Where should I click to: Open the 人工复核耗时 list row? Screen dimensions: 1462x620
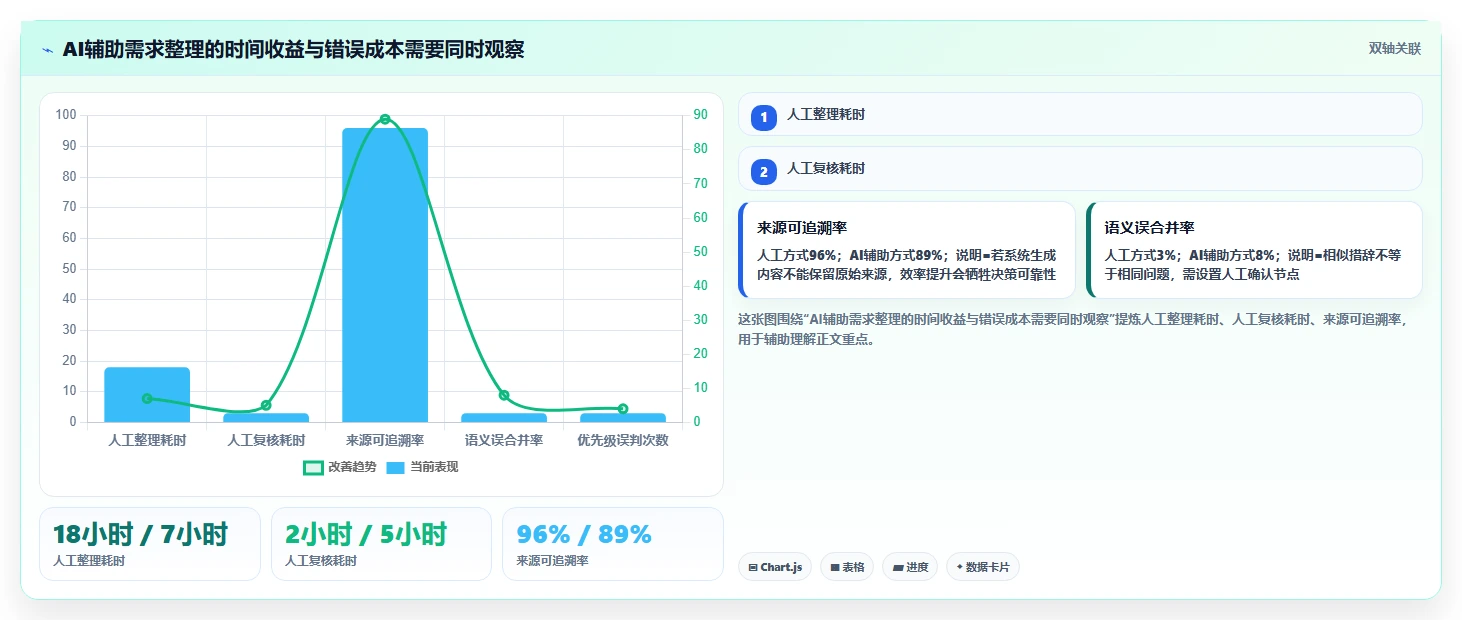click(1080, 169)
